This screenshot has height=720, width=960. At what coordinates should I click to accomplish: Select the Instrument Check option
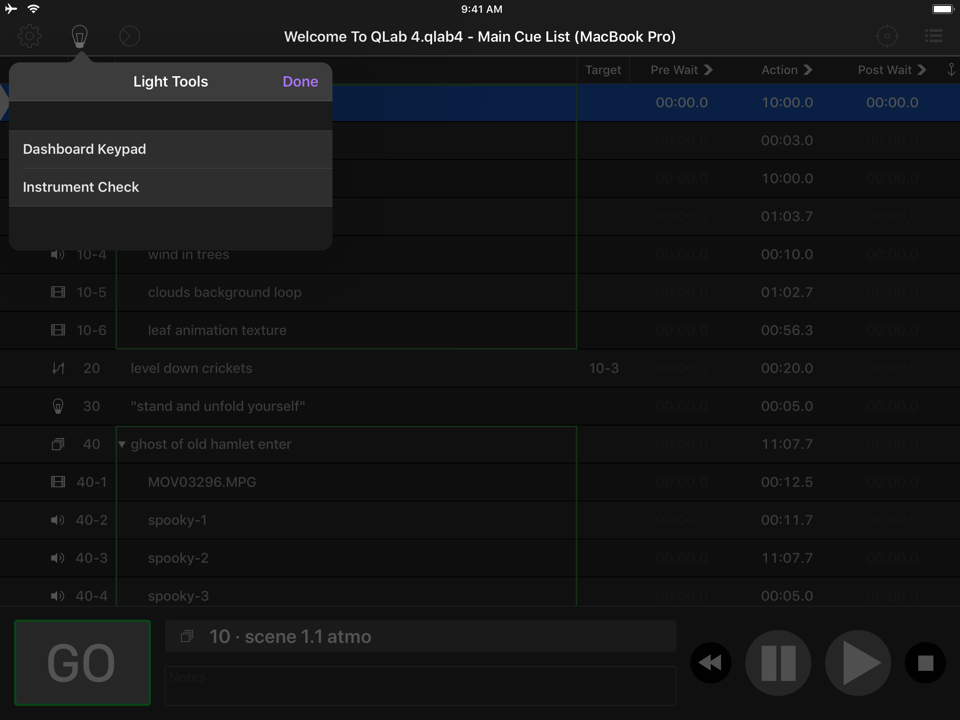click(x=170, y=187)
